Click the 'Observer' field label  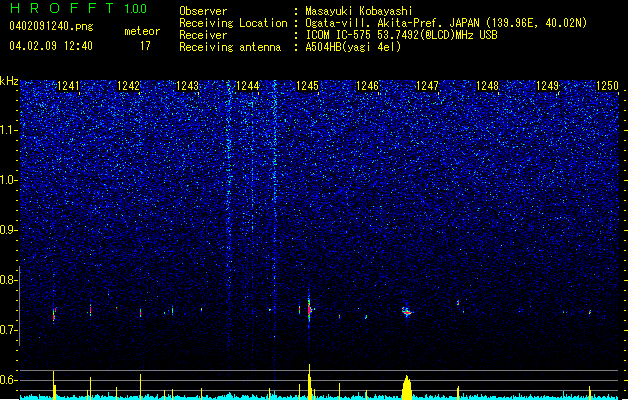(x=203, y=11)
